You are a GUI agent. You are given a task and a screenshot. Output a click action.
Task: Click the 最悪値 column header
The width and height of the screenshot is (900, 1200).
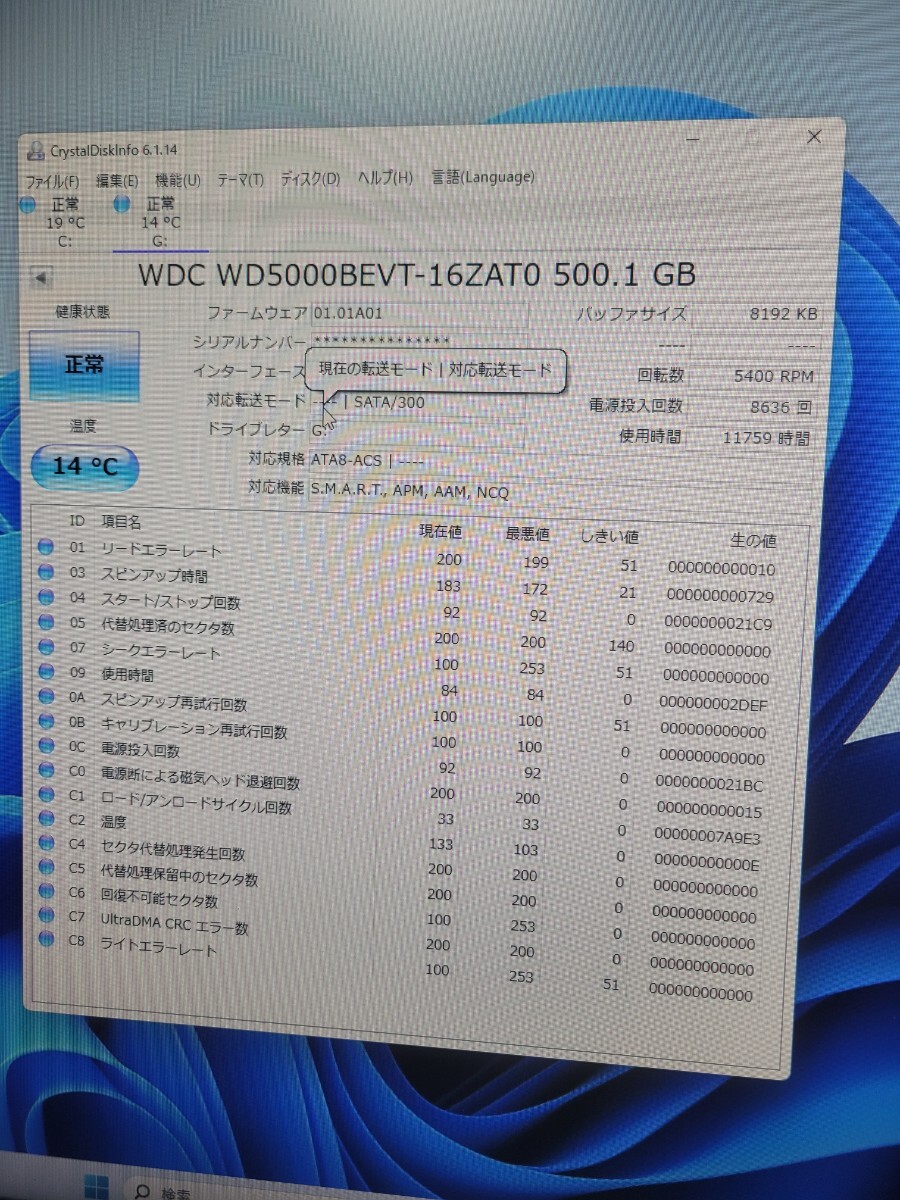pyautogui.click(x=527, y=534)
